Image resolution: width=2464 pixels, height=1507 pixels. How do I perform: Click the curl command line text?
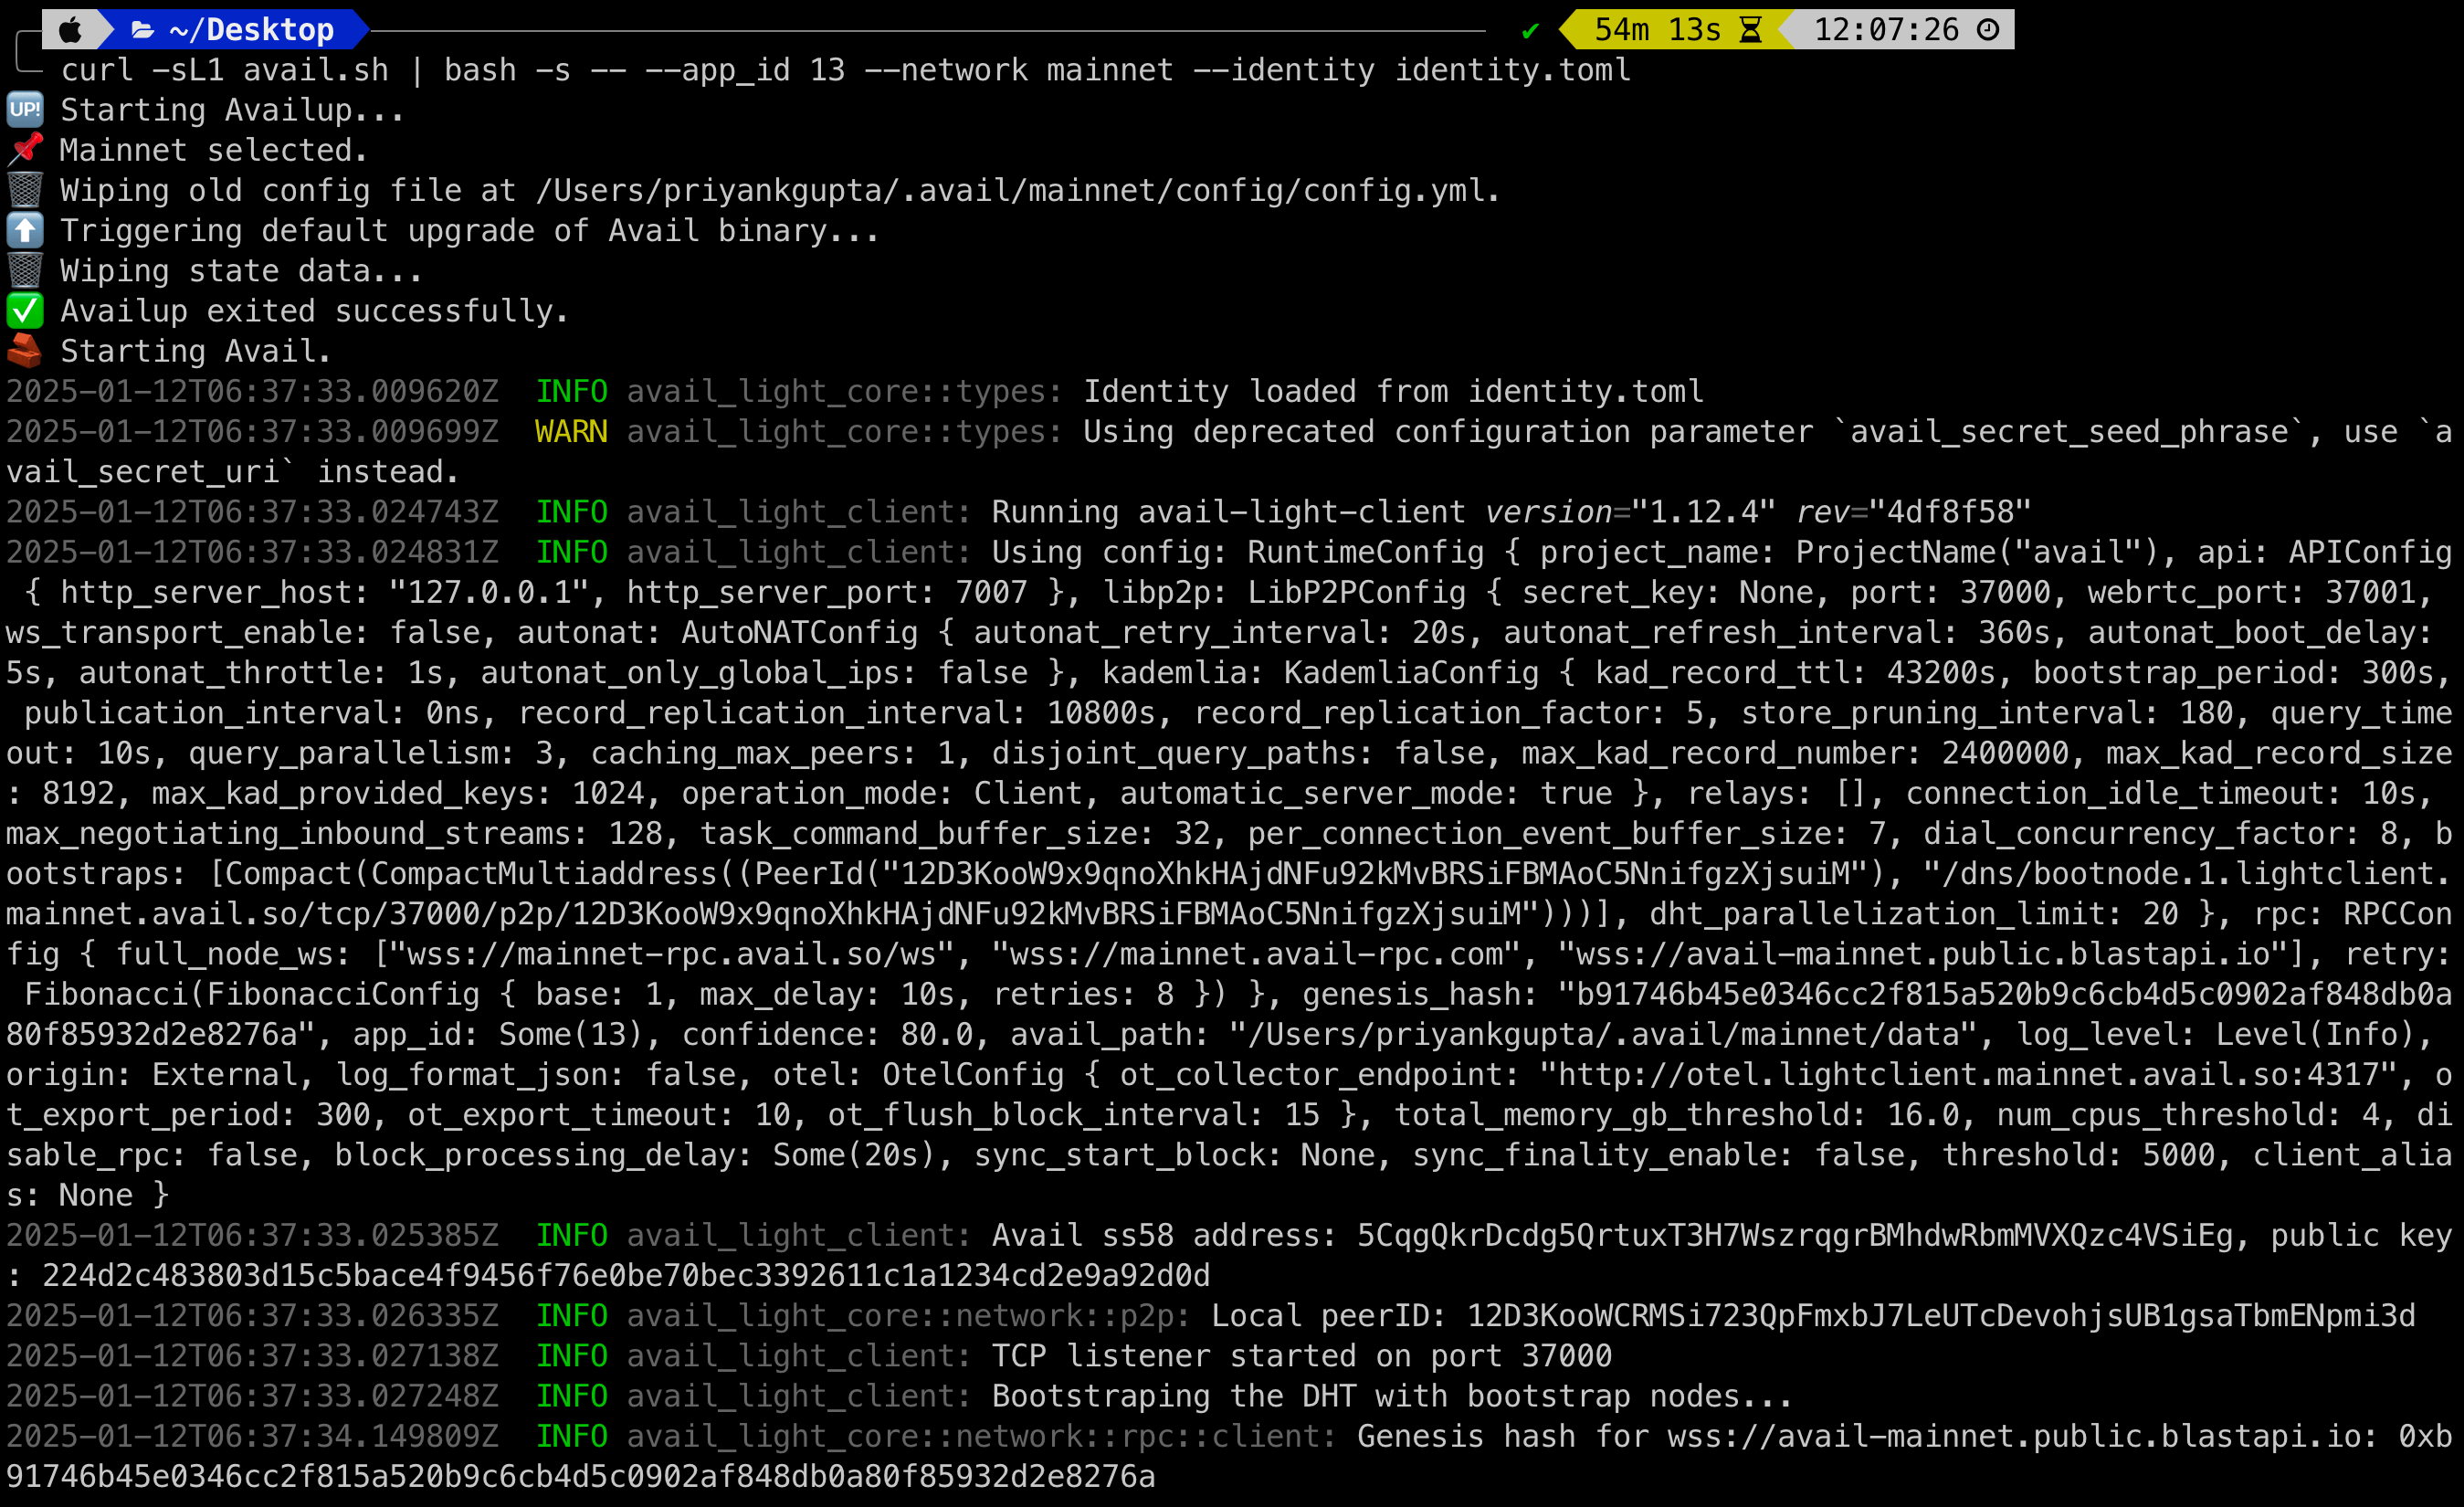845,70
